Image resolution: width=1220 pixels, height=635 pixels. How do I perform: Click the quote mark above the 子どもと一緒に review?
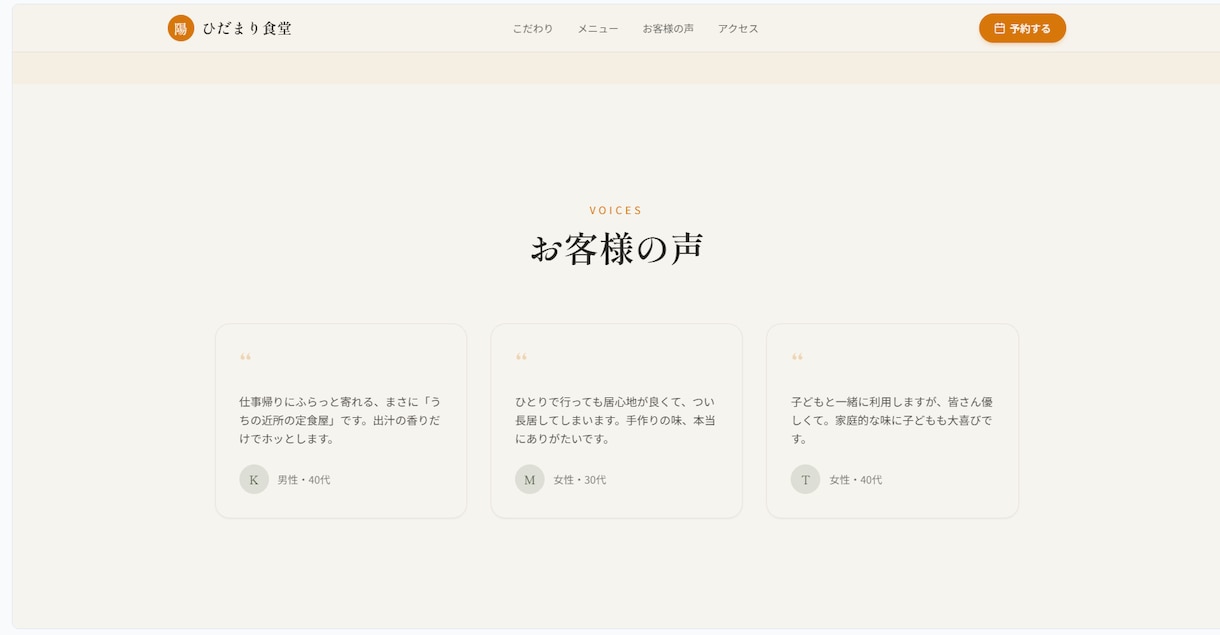(x=797, y=357)
